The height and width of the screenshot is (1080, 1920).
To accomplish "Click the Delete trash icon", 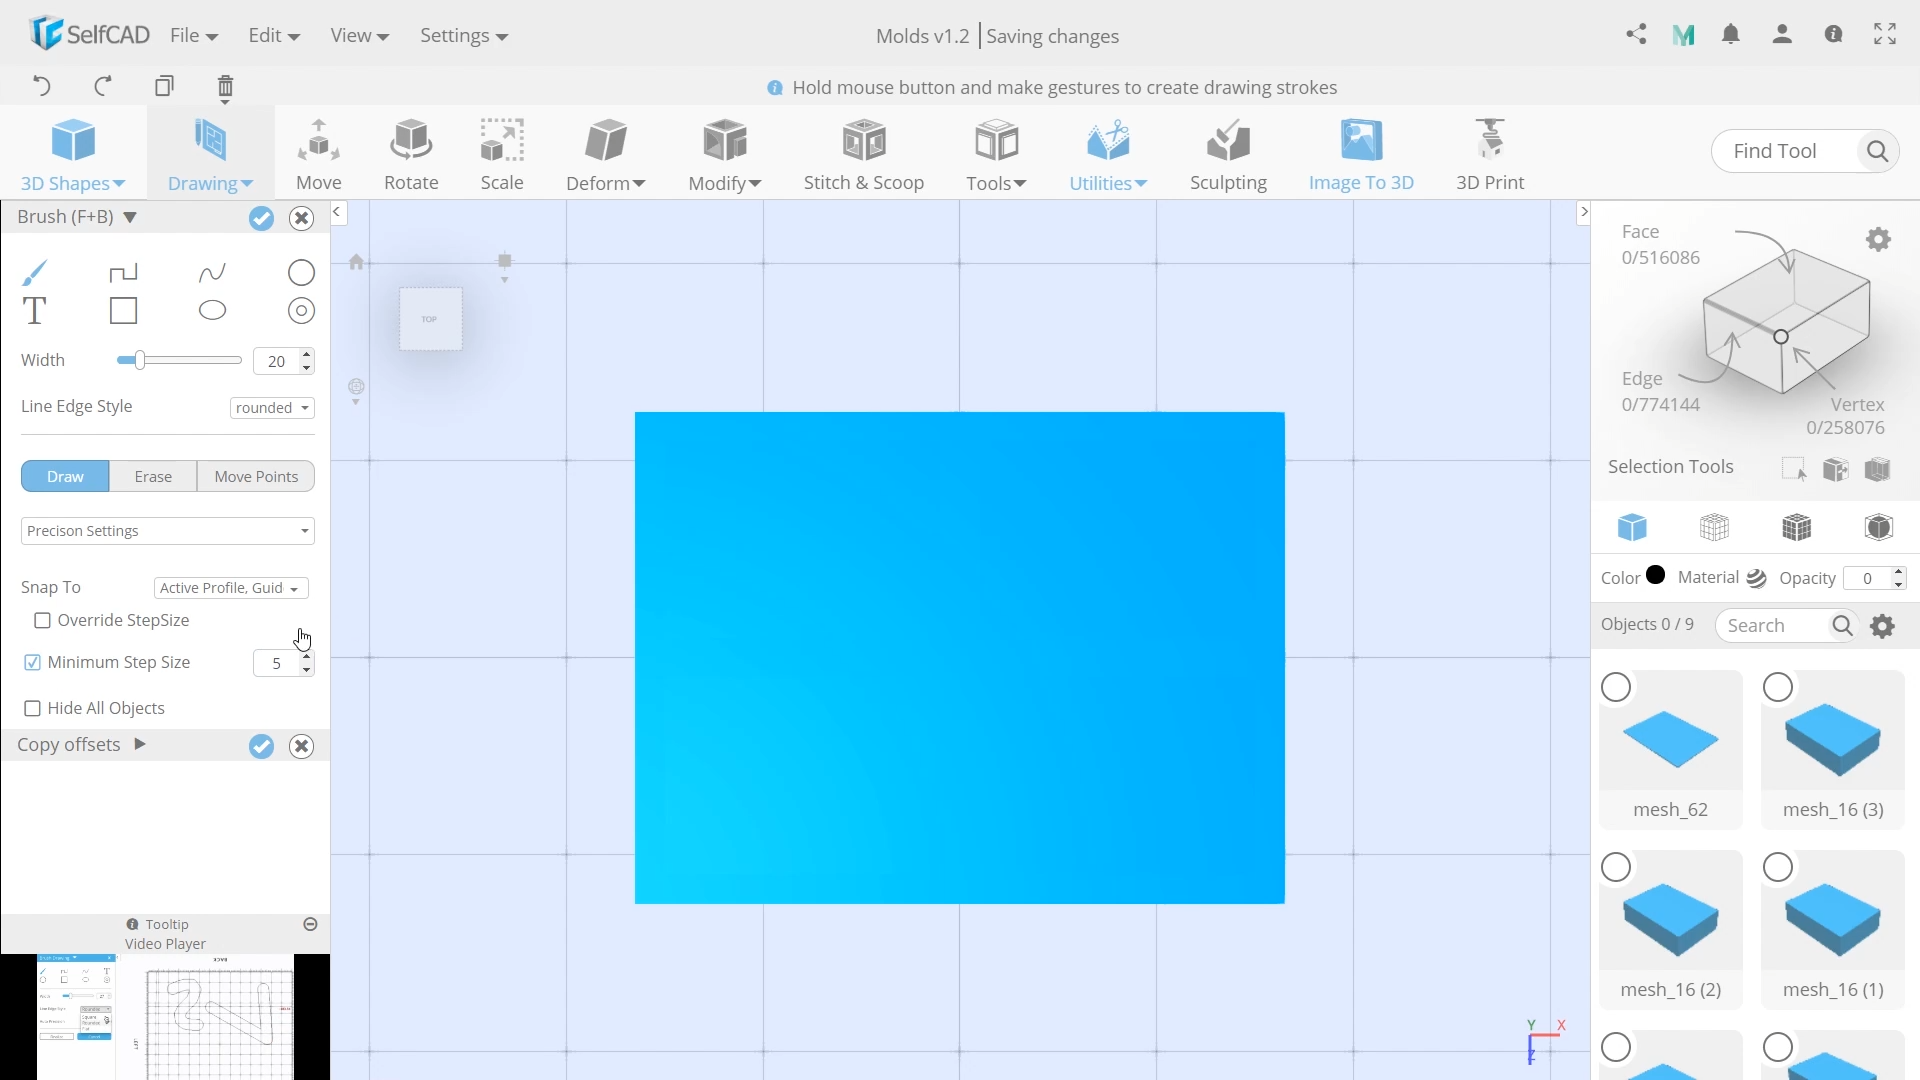I will pyautogui.click(x=225, y=88).
